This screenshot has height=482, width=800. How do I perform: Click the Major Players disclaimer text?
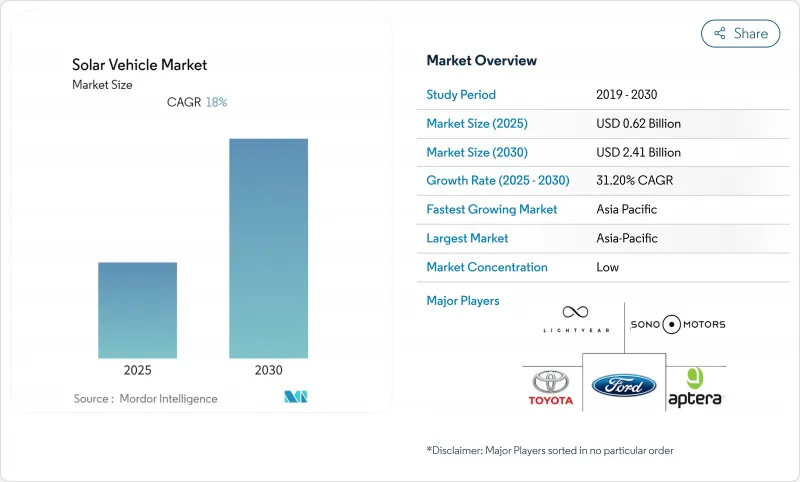(x=550, y=451)
